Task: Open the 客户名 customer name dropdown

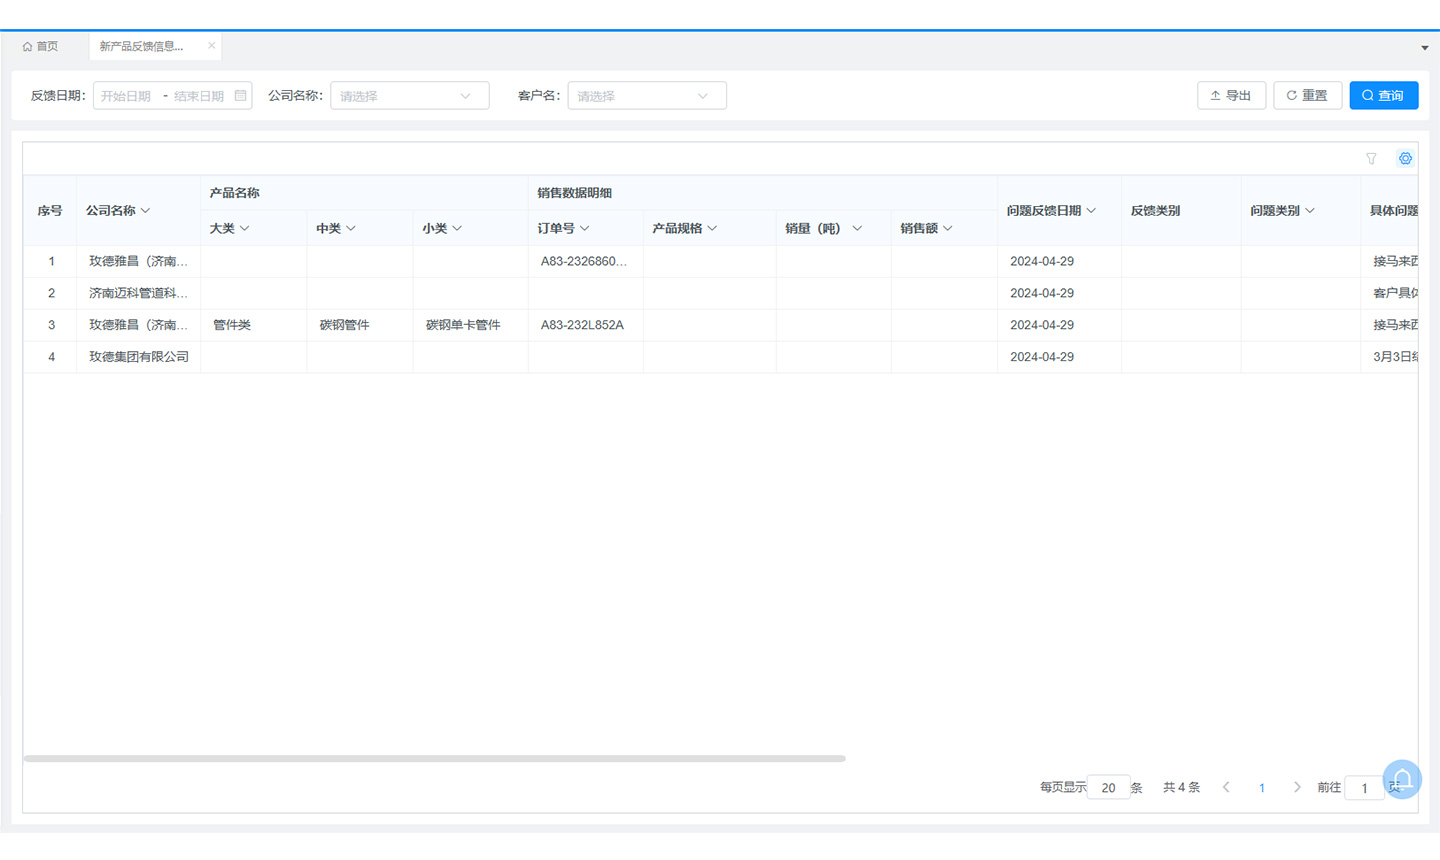Action: [646, 95]
